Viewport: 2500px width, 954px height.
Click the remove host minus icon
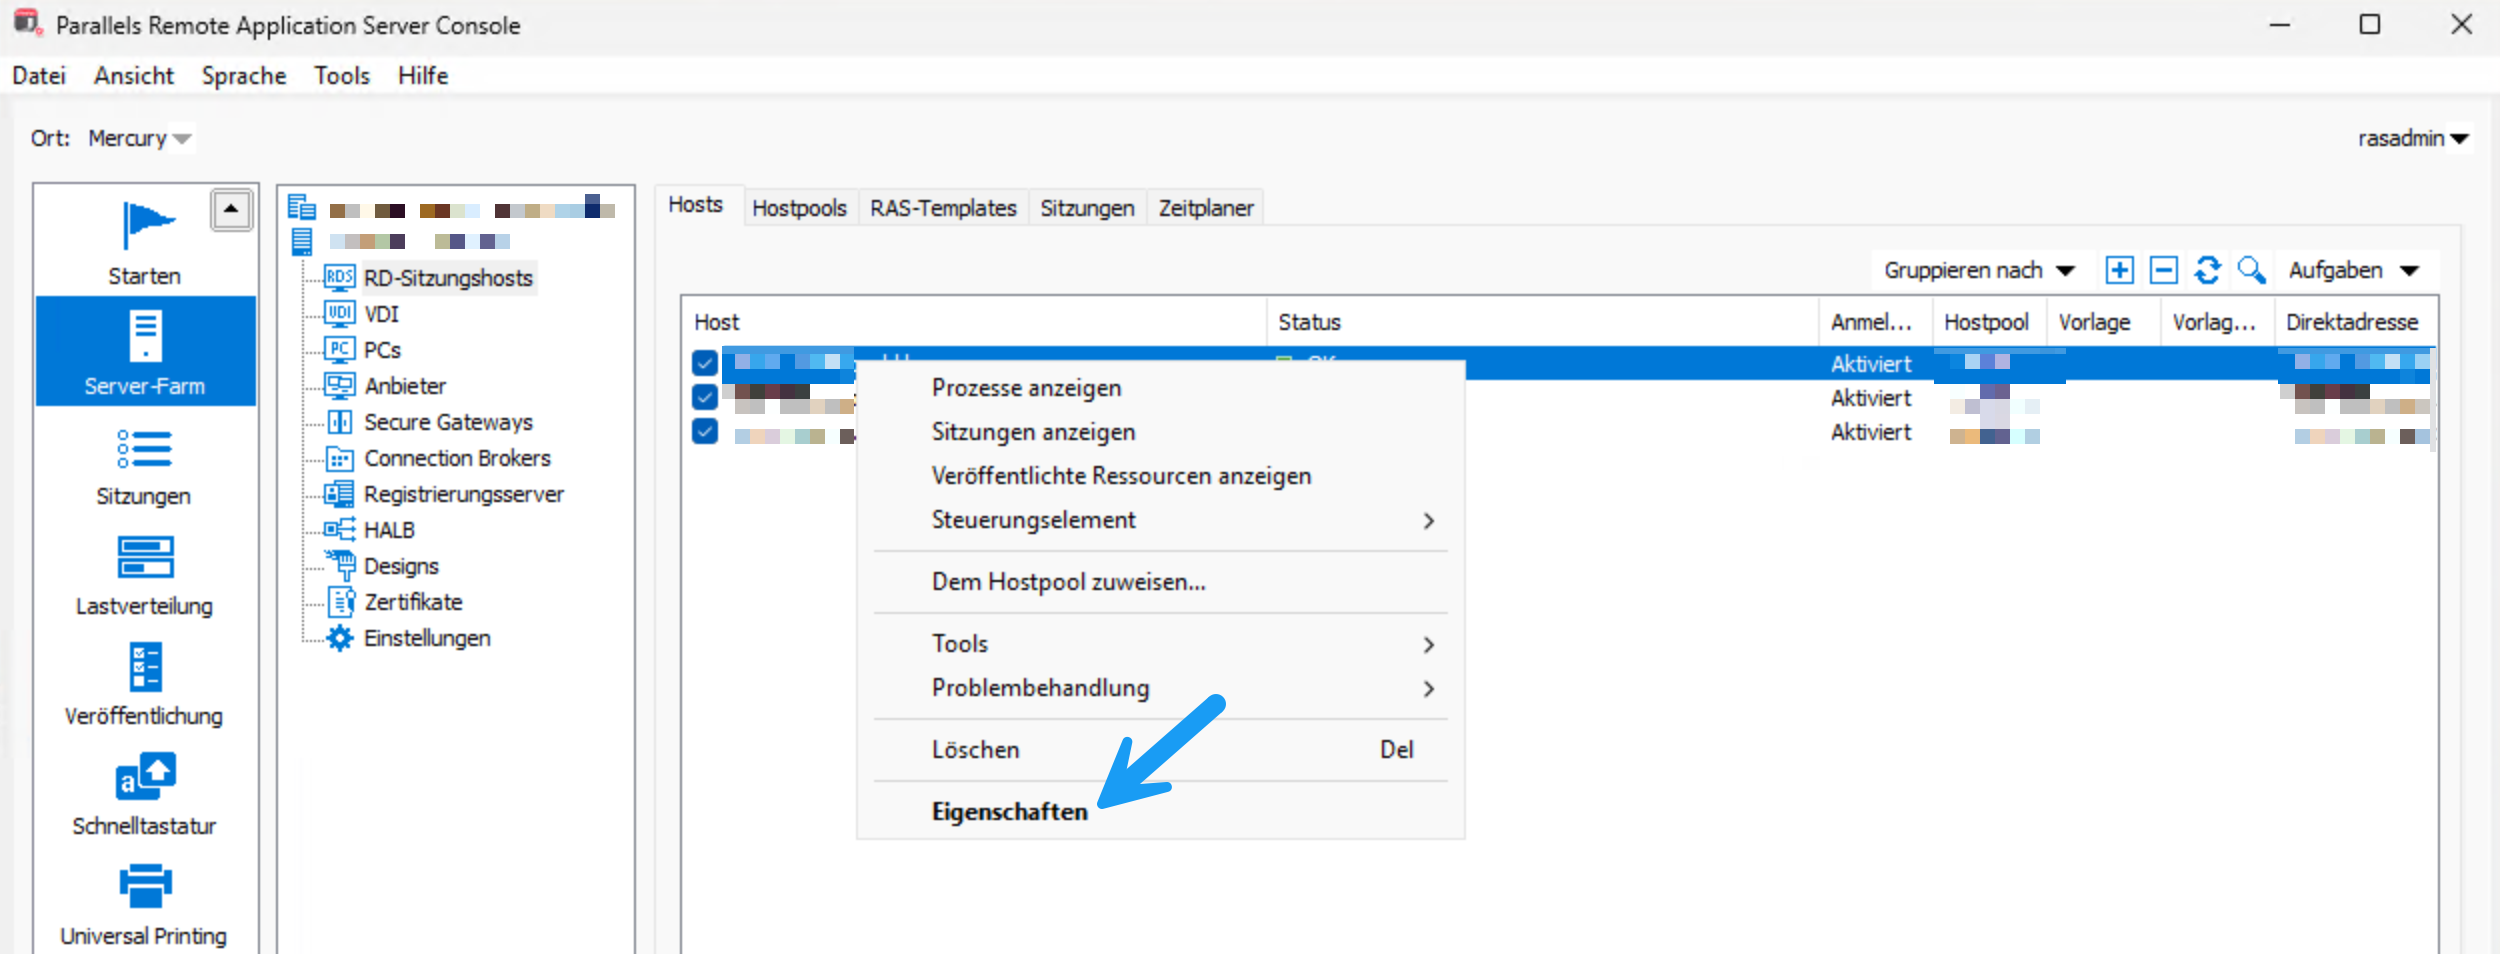(x=2163, y=270)
